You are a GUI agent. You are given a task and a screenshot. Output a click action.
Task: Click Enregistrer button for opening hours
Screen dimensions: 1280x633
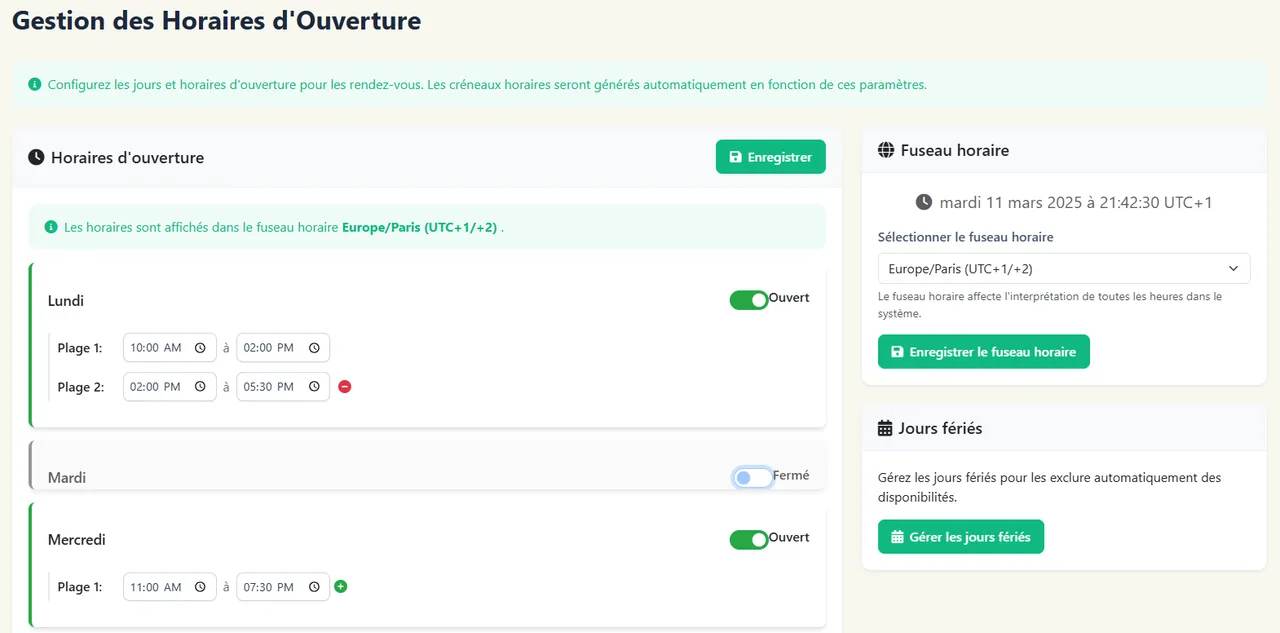pos(771,157)
